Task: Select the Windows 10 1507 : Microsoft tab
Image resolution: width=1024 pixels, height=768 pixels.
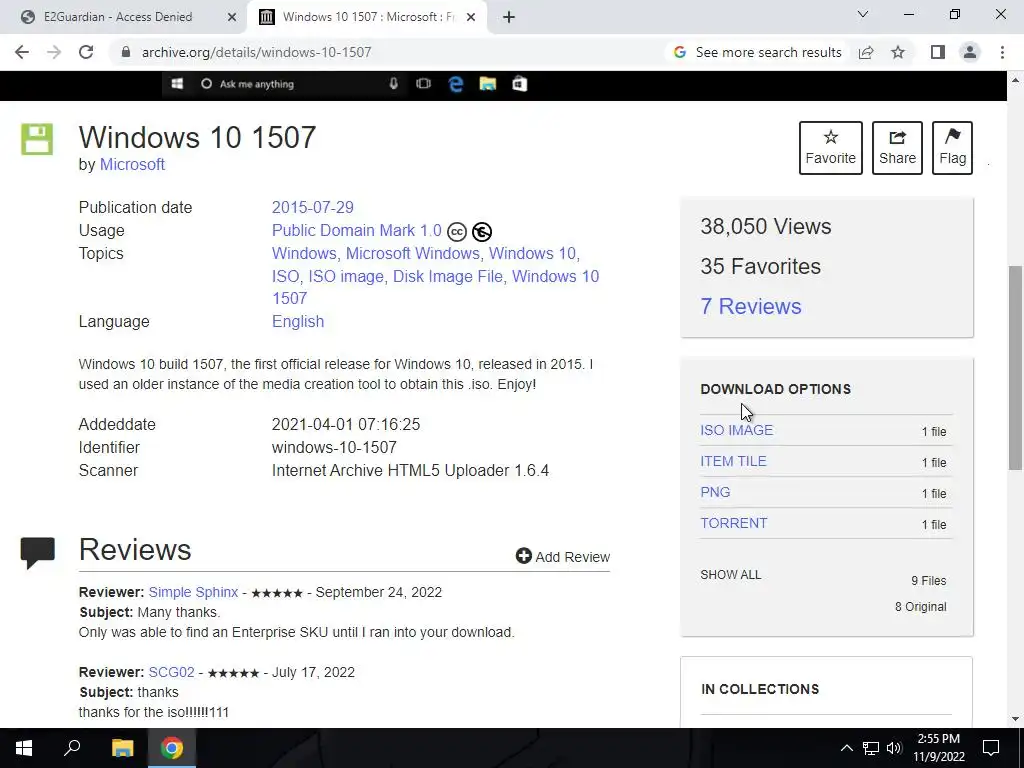Action: [x=369, y=17]
